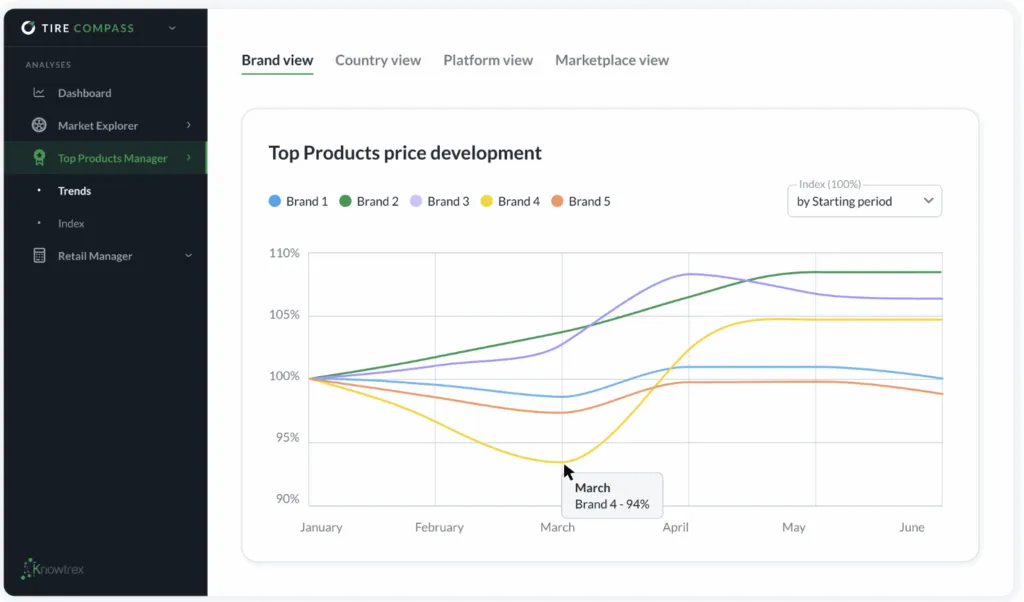Open the Platform view tab
This screenshot has width=1024, height=602.
(x=488, y=60)
